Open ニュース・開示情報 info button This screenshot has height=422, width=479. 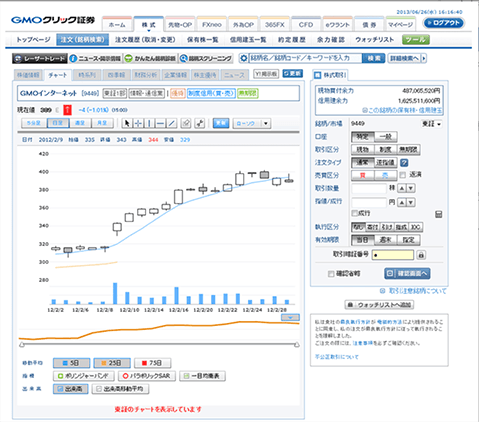point(96,59)
